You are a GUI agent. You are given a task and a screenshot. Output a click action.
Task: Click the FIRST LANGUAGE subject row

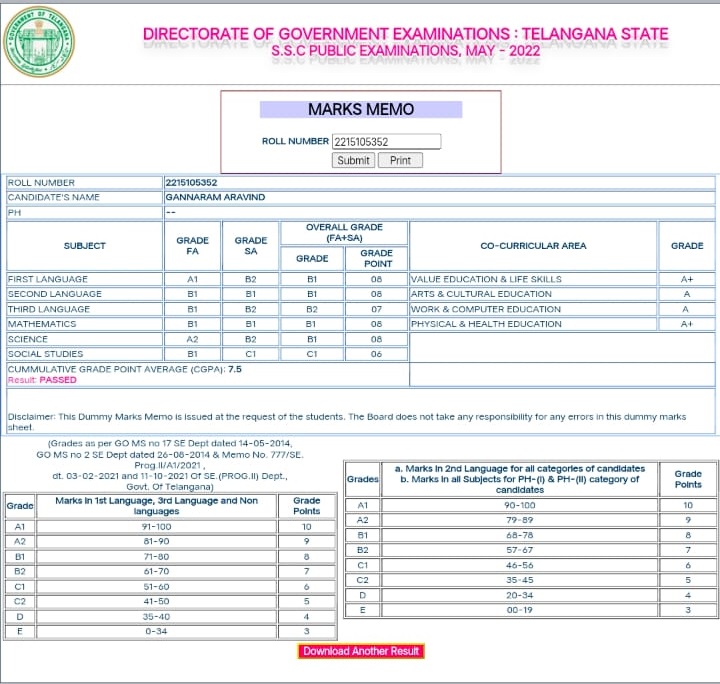tap(207, 279)
